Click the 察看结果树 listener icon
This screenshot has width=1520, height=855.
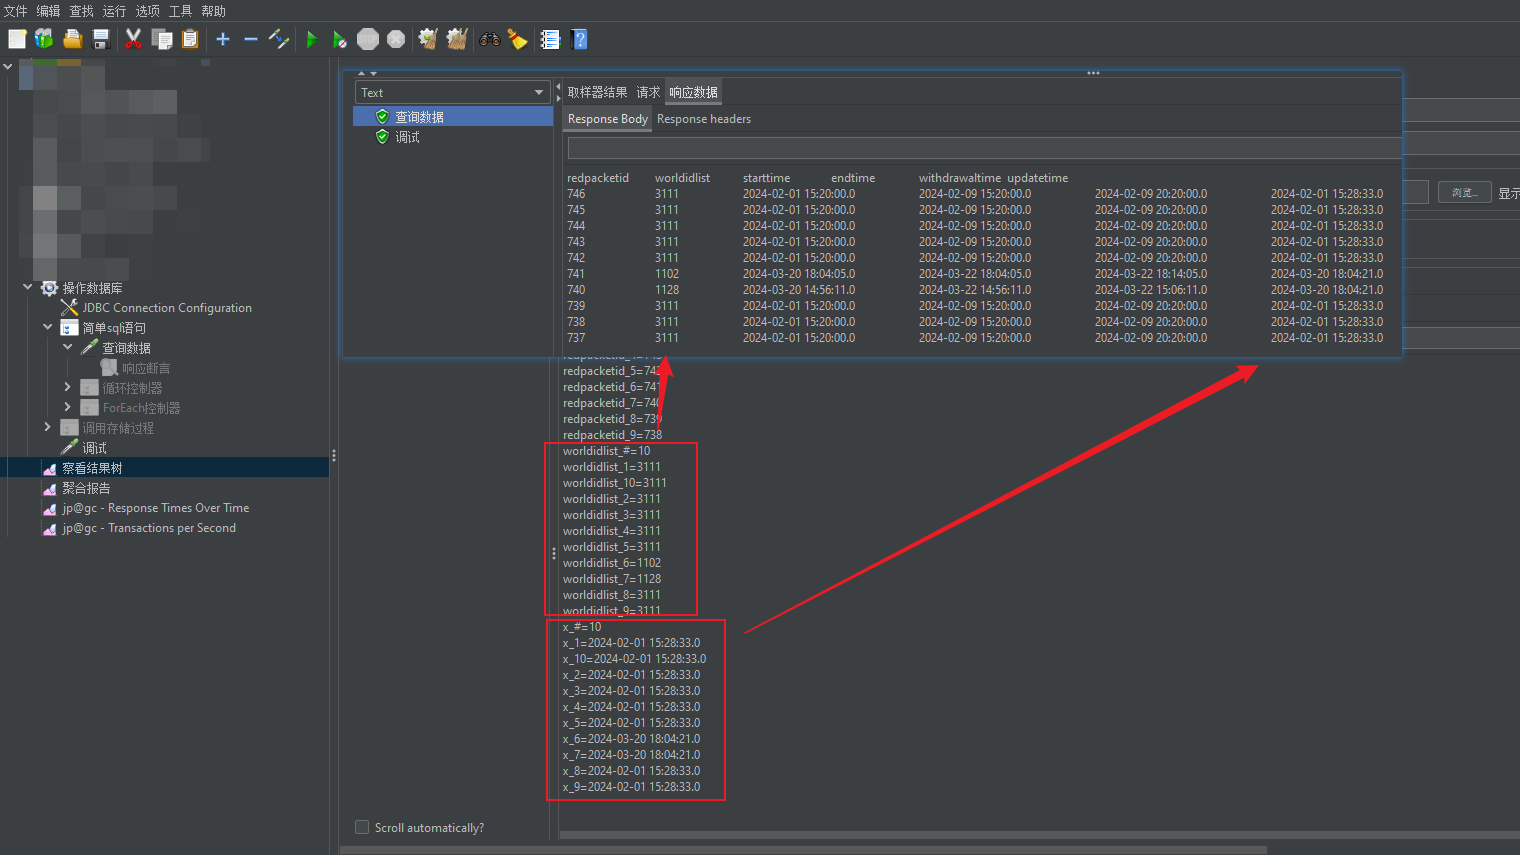[49, 468]
